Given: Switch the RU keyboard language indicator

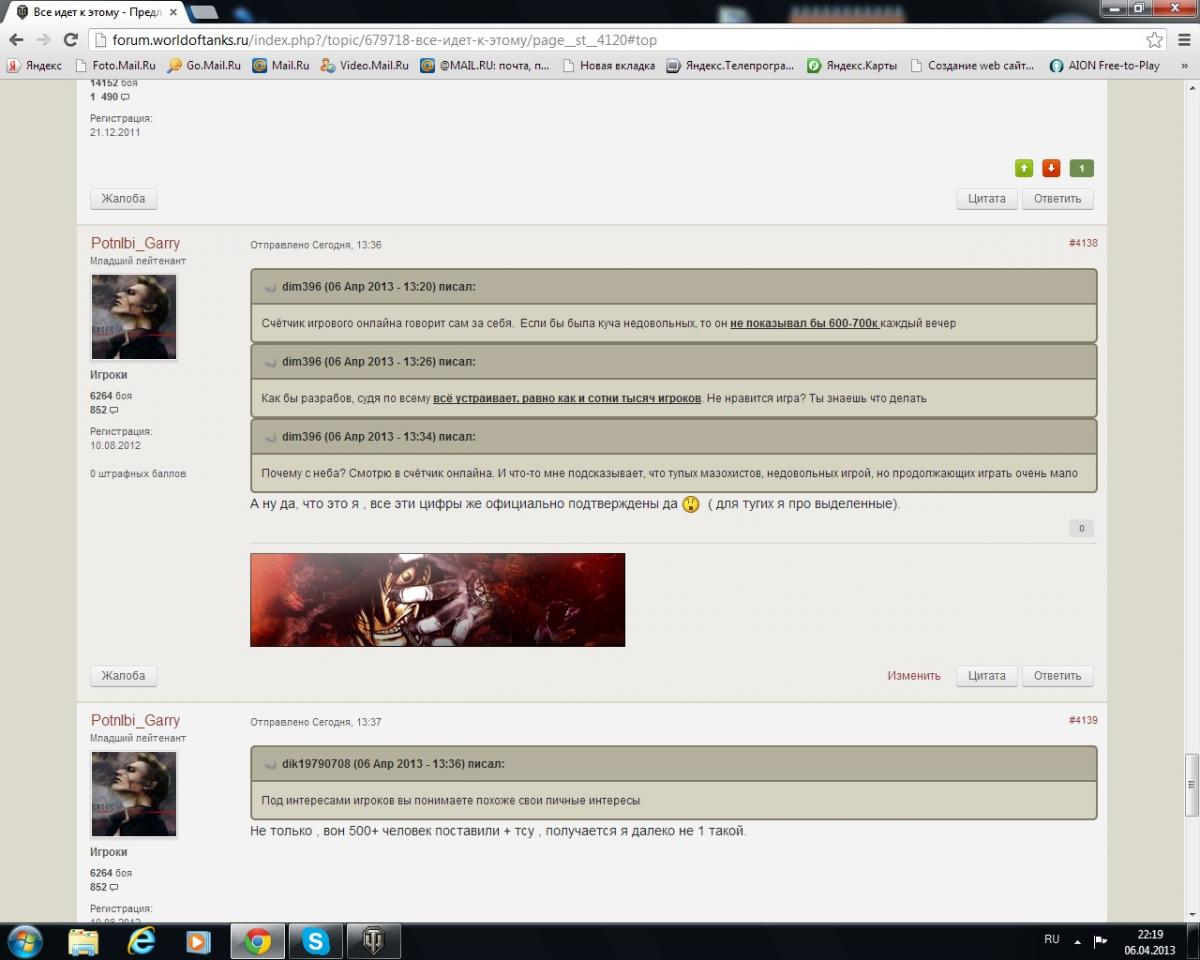Looking at the screenshot, I should (1052, 940).
